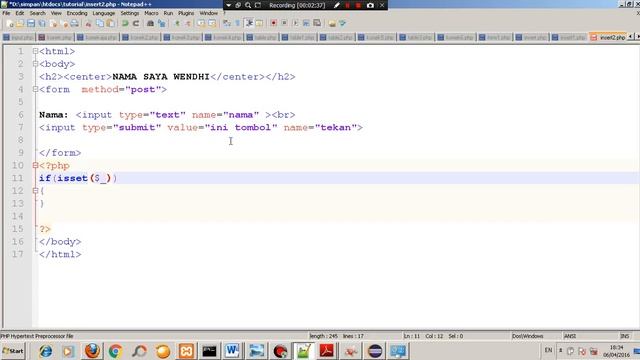Screen dimensions: 640x360
Task: Toggle Synchronize Vertical Scrolling
Action: coord(201,24)
